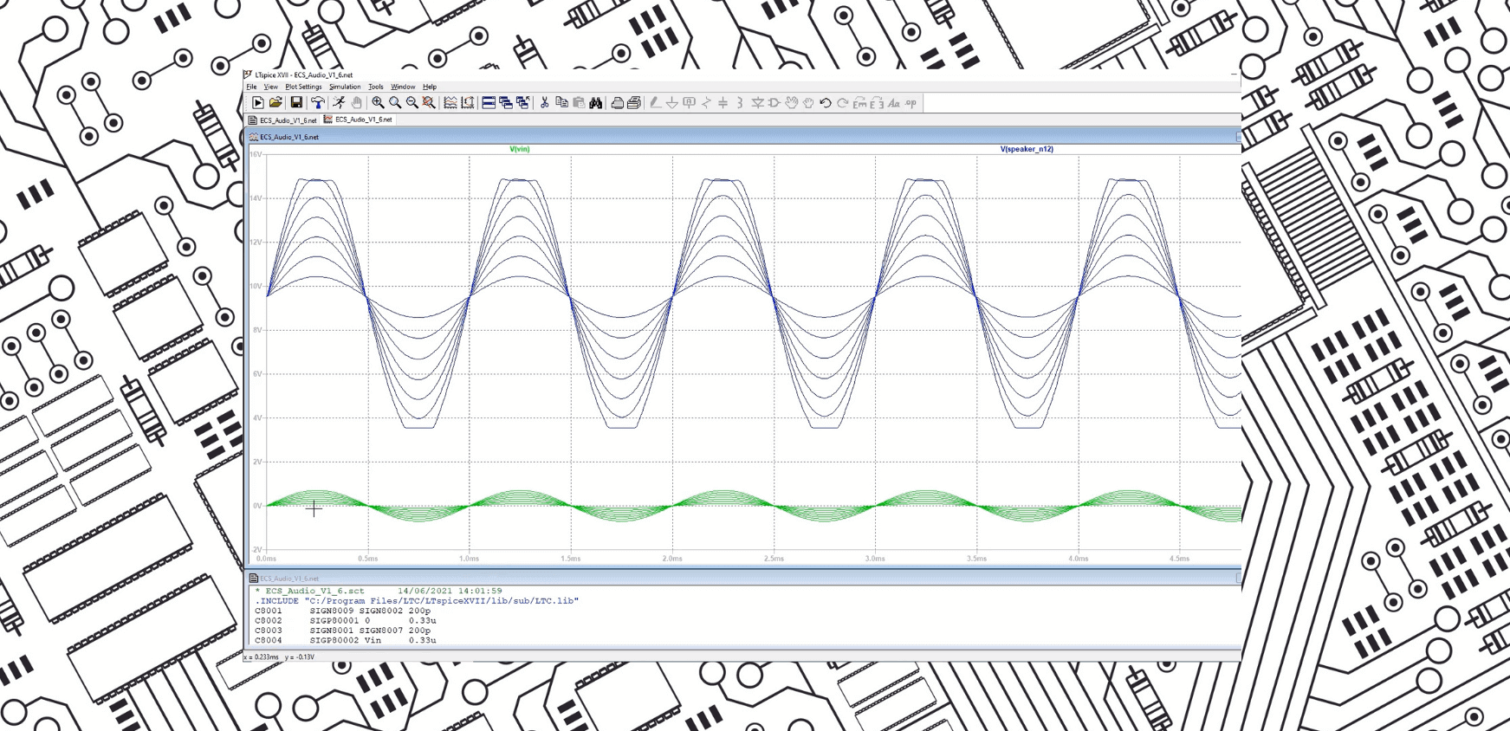Click the C8003 netlist line
The image size is (1510, 731).
click(x=343, y=631)
